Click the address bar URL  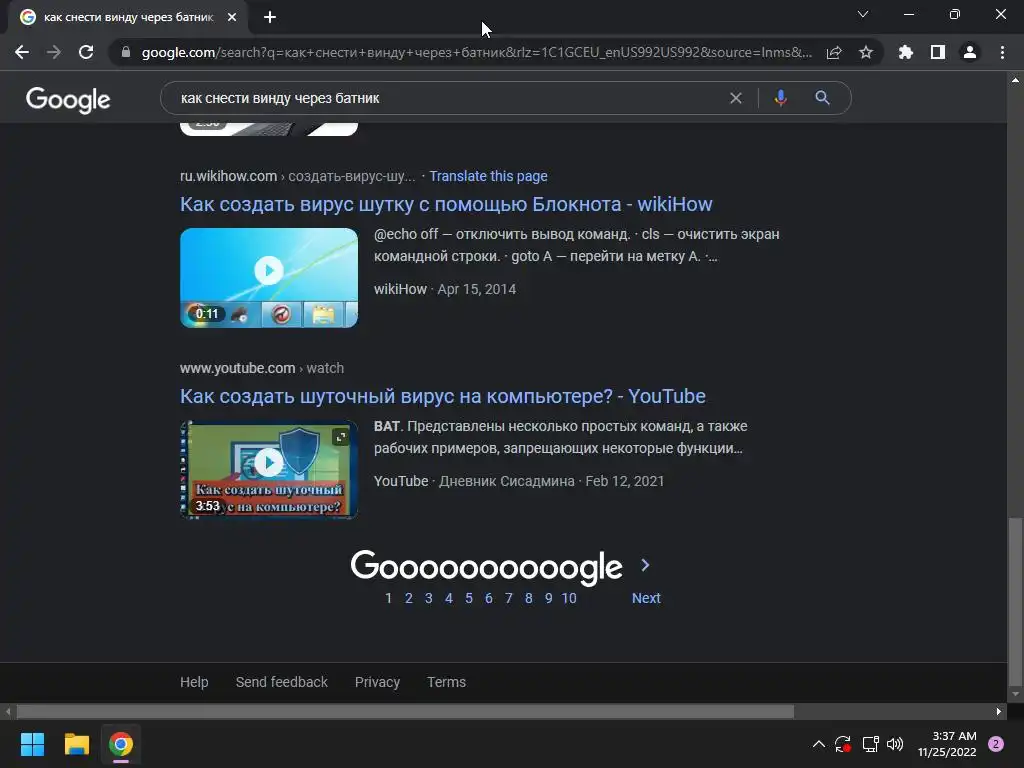tap(477, 52)
